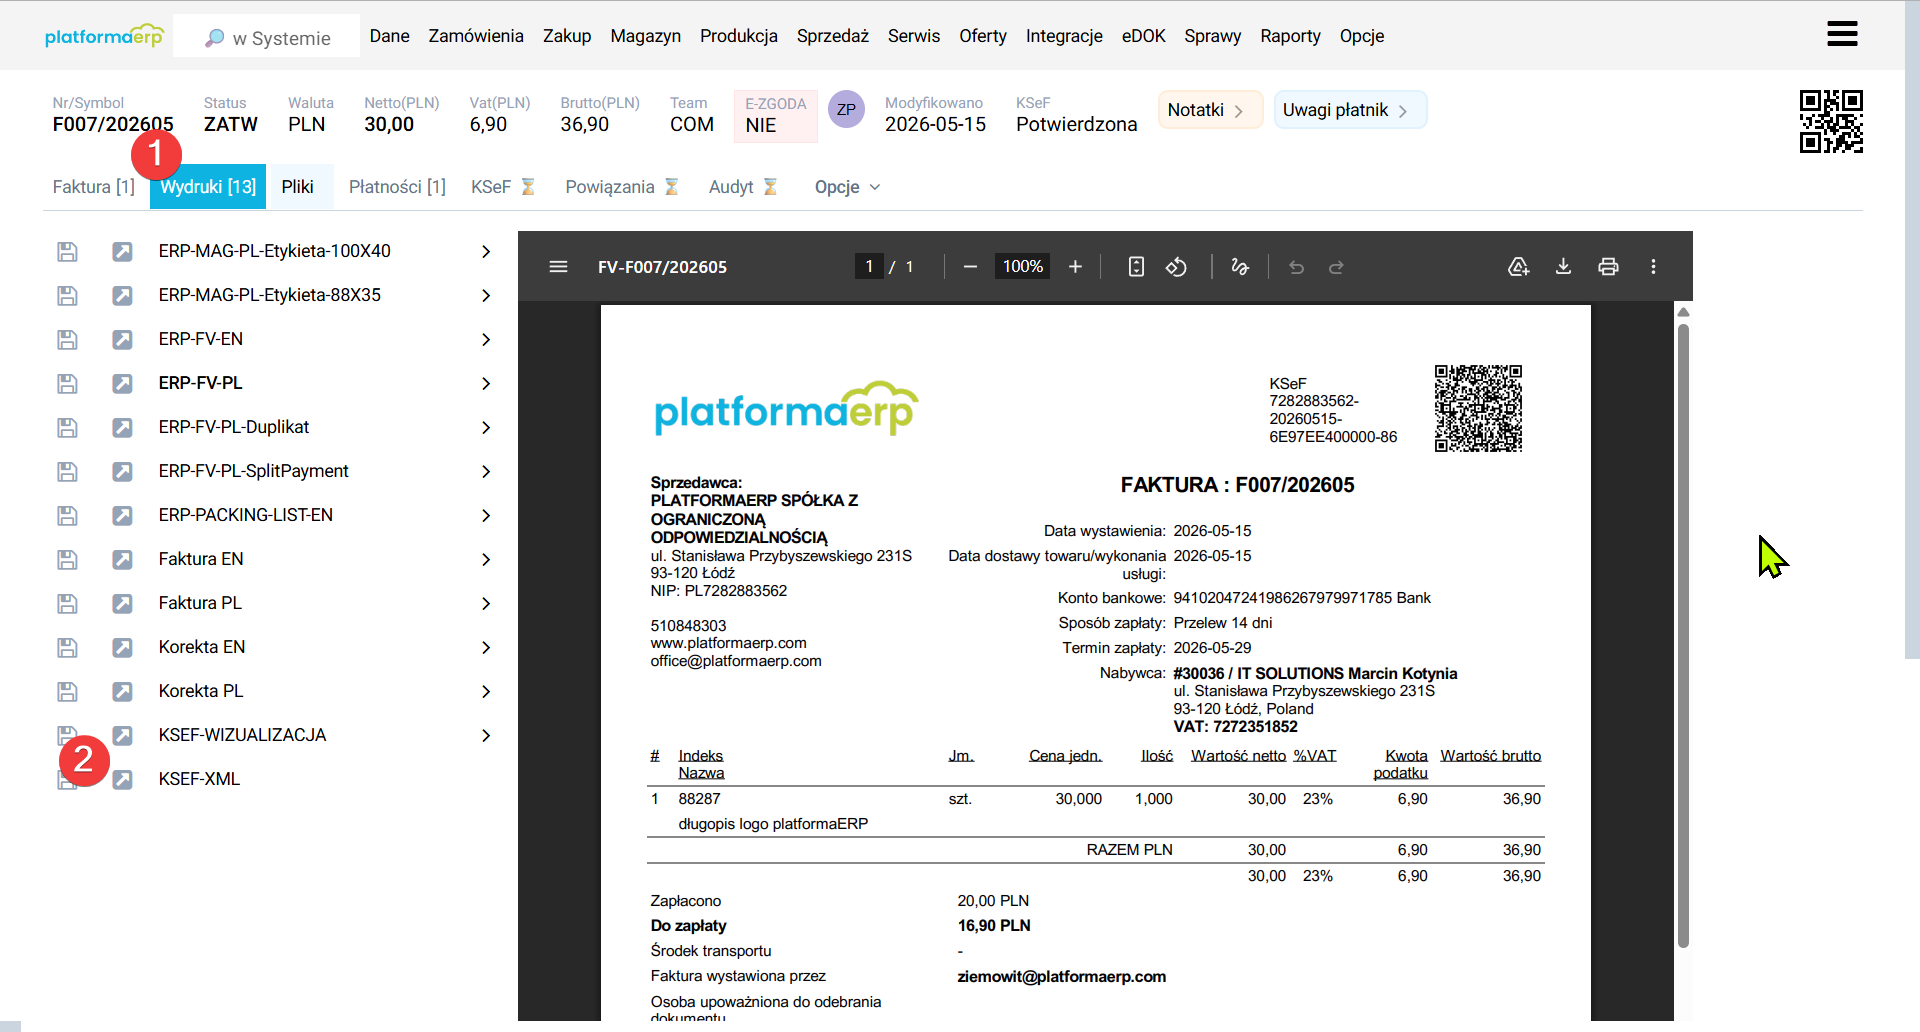This screenshot has width=1920, height=1032.
Task: Expand ERP-PACKING-LIST-EN row chevron
Action: coord(486,516)
